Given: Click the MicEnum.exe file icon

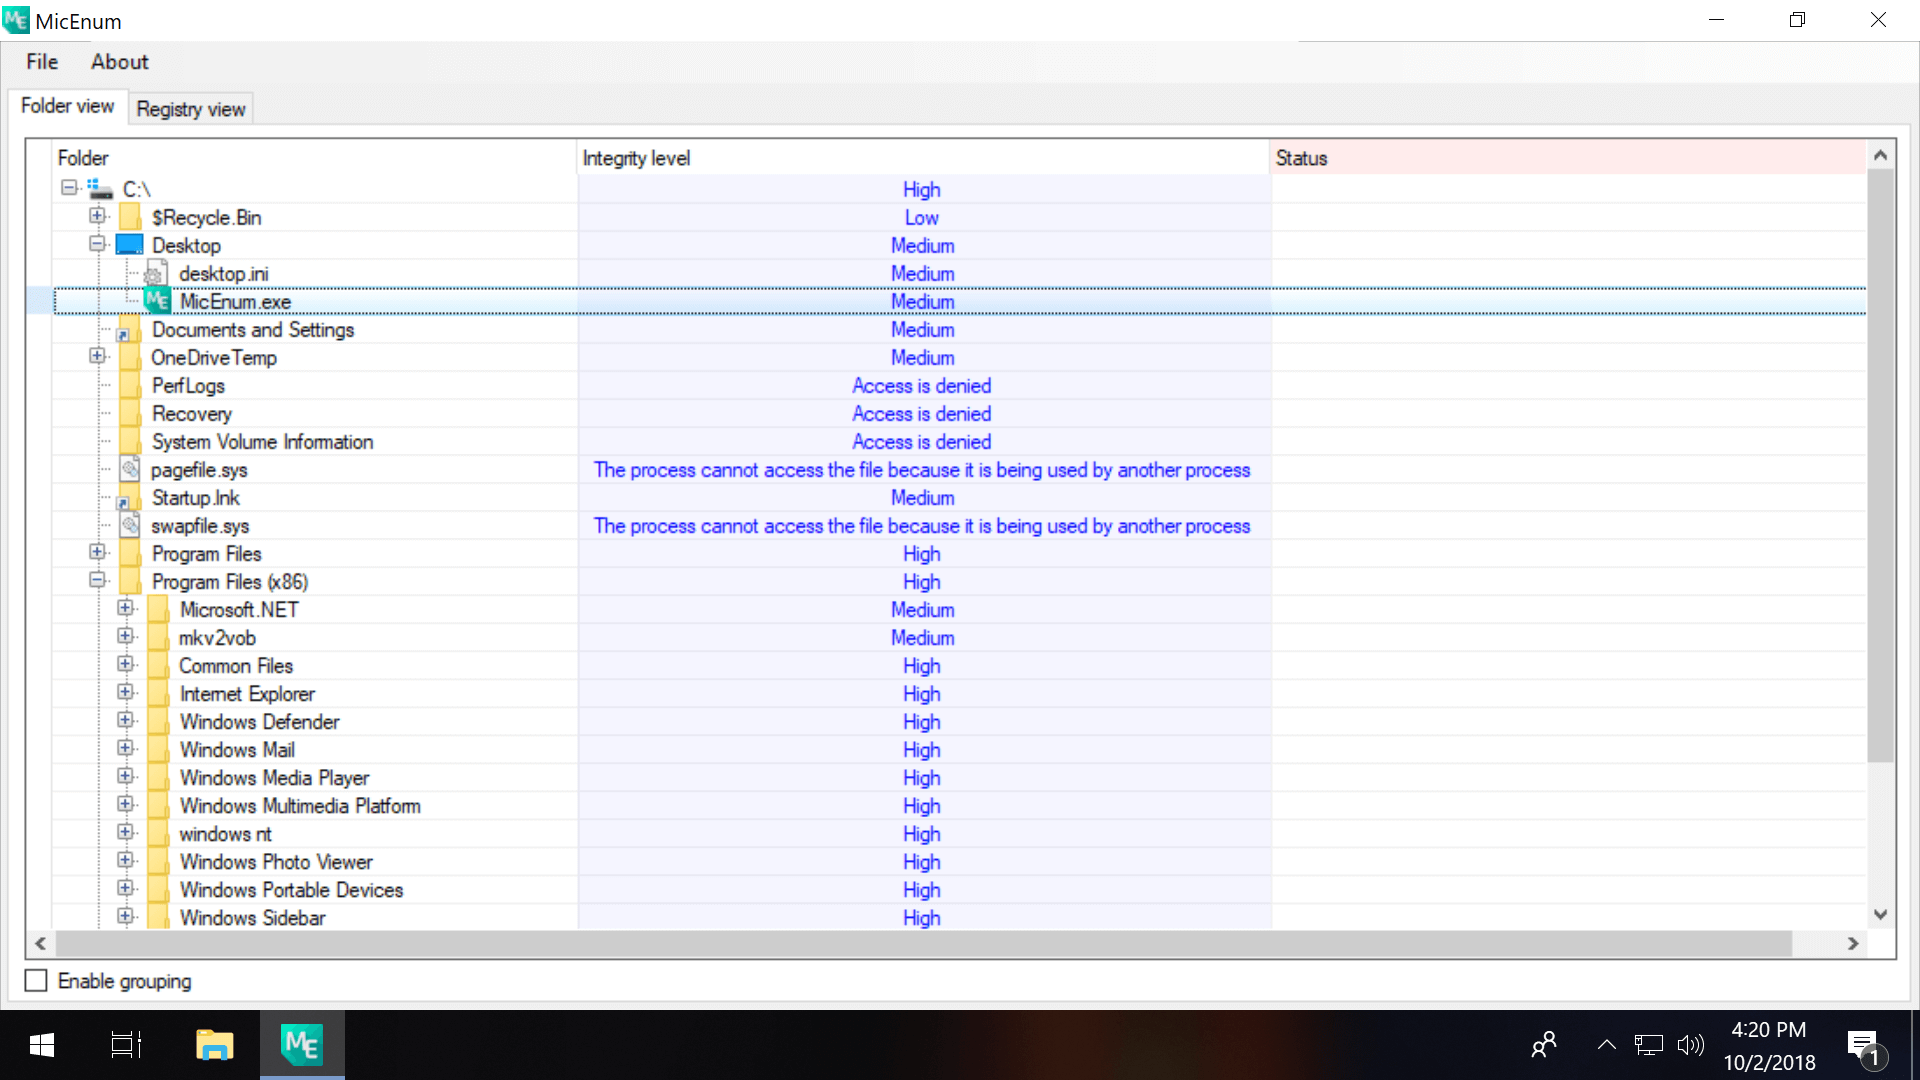Looking at the screenshot, I should (157, 301).
